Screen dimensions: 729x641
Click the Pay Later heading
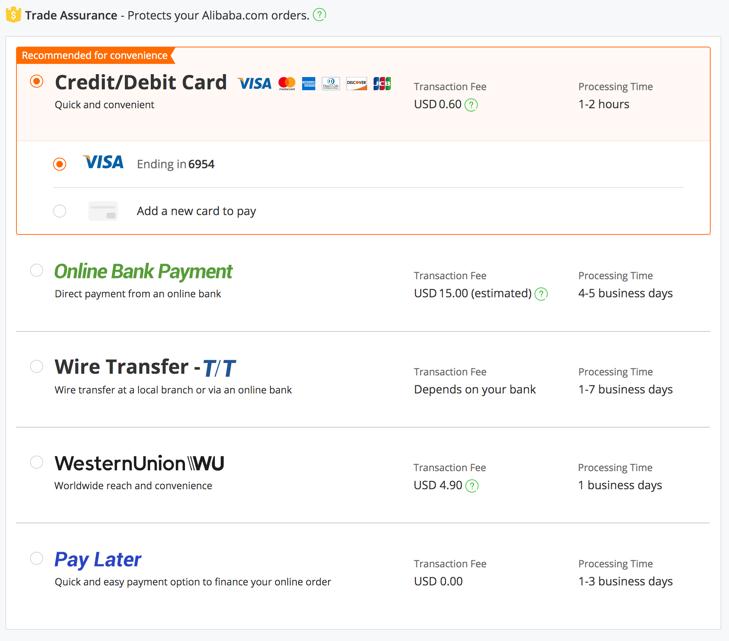click(98, 559)
